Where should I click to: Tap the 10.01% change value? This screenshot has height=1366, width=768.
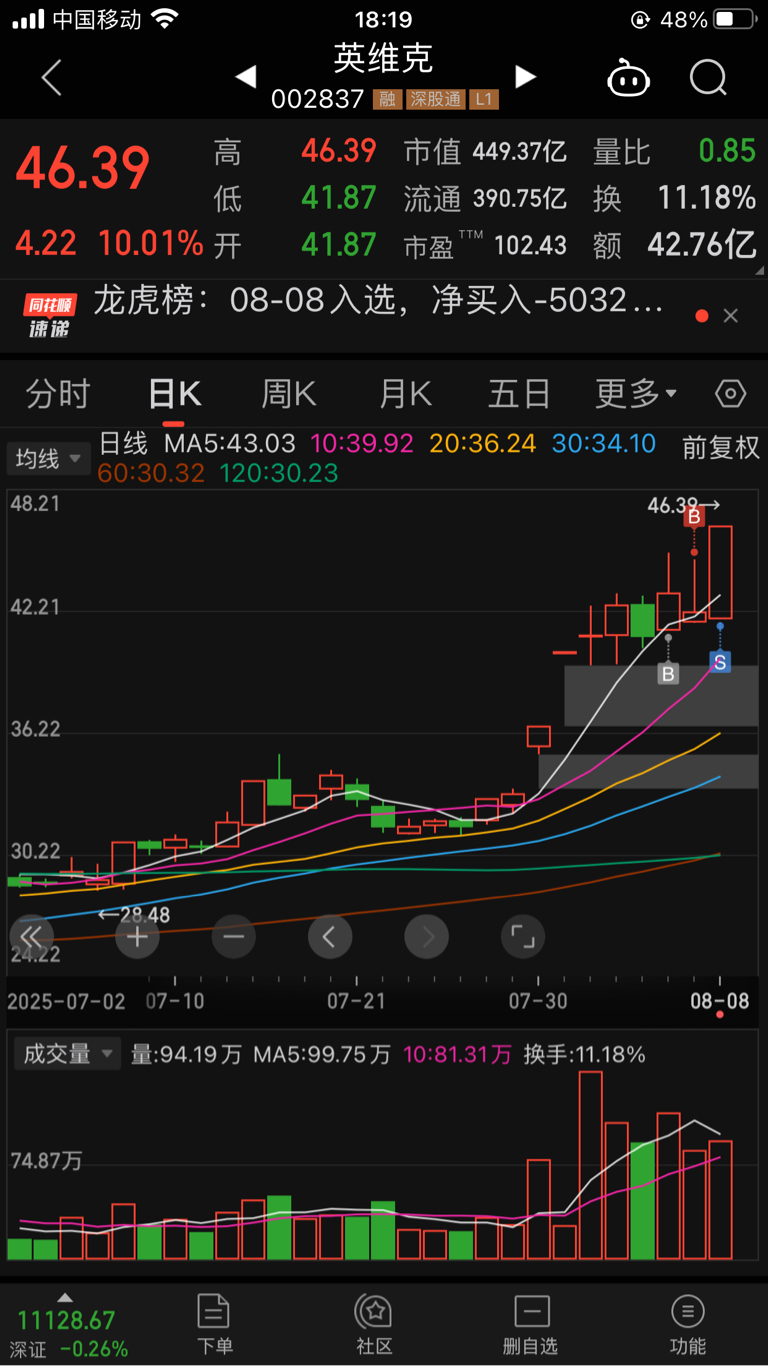(x=150, y=243)
